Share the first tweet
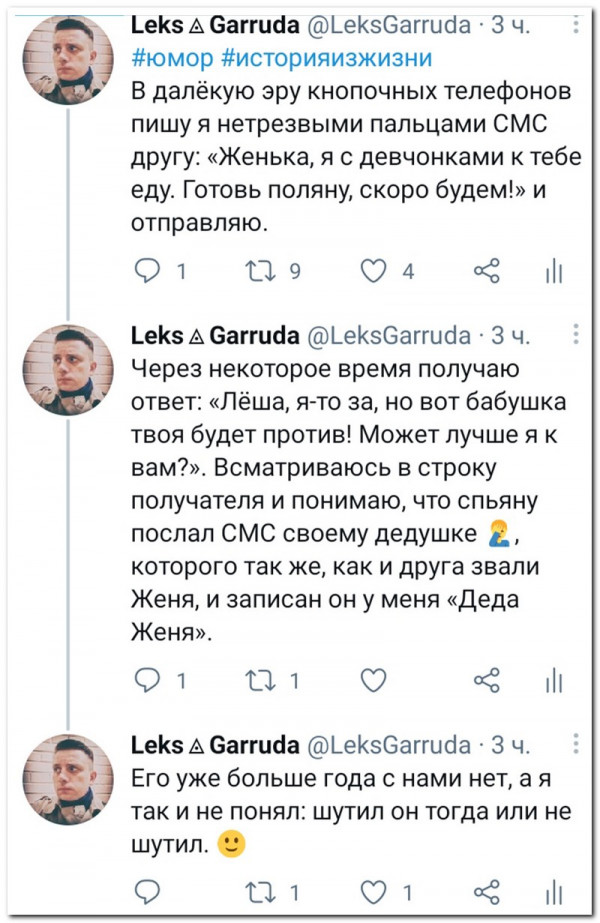This screenshot has width=600, height=923. (486, 268)
